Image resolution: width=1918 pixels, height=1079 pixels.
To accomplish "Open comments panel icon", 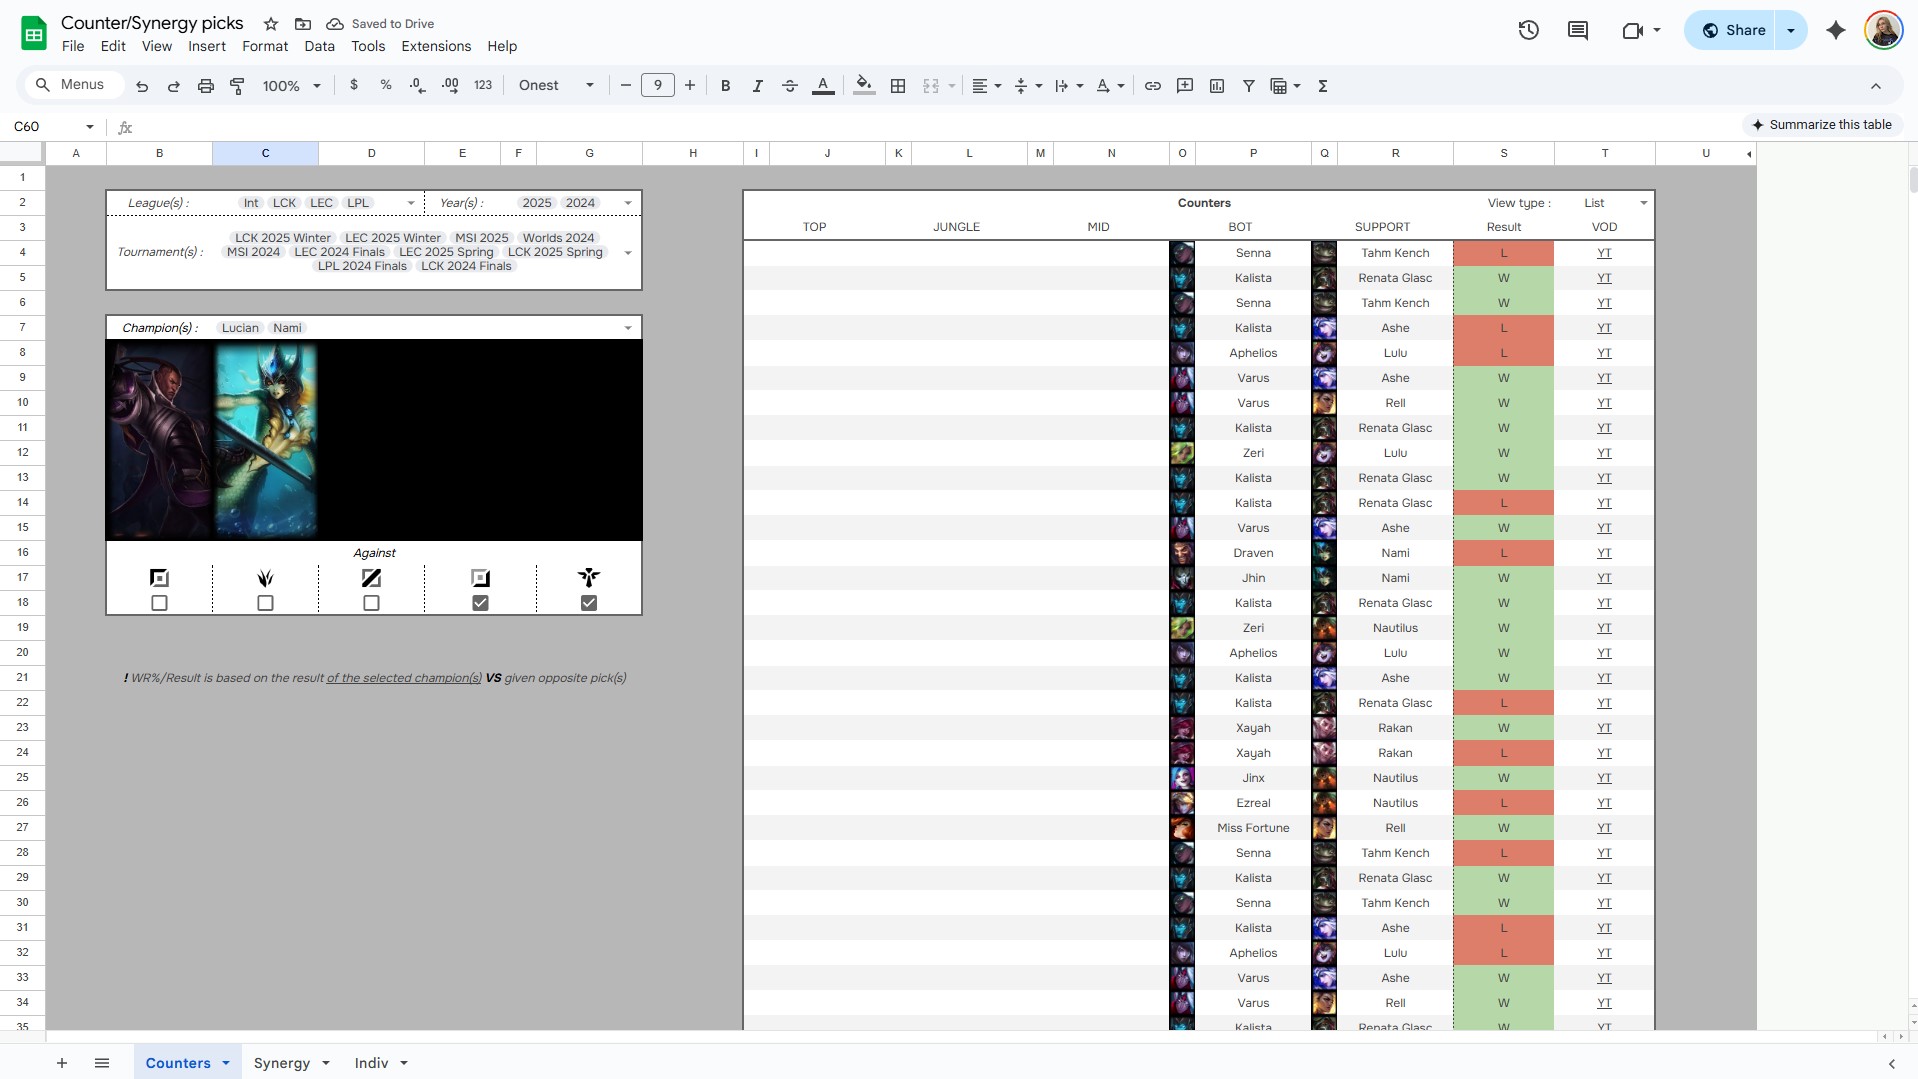I will tap(1578, 30).
